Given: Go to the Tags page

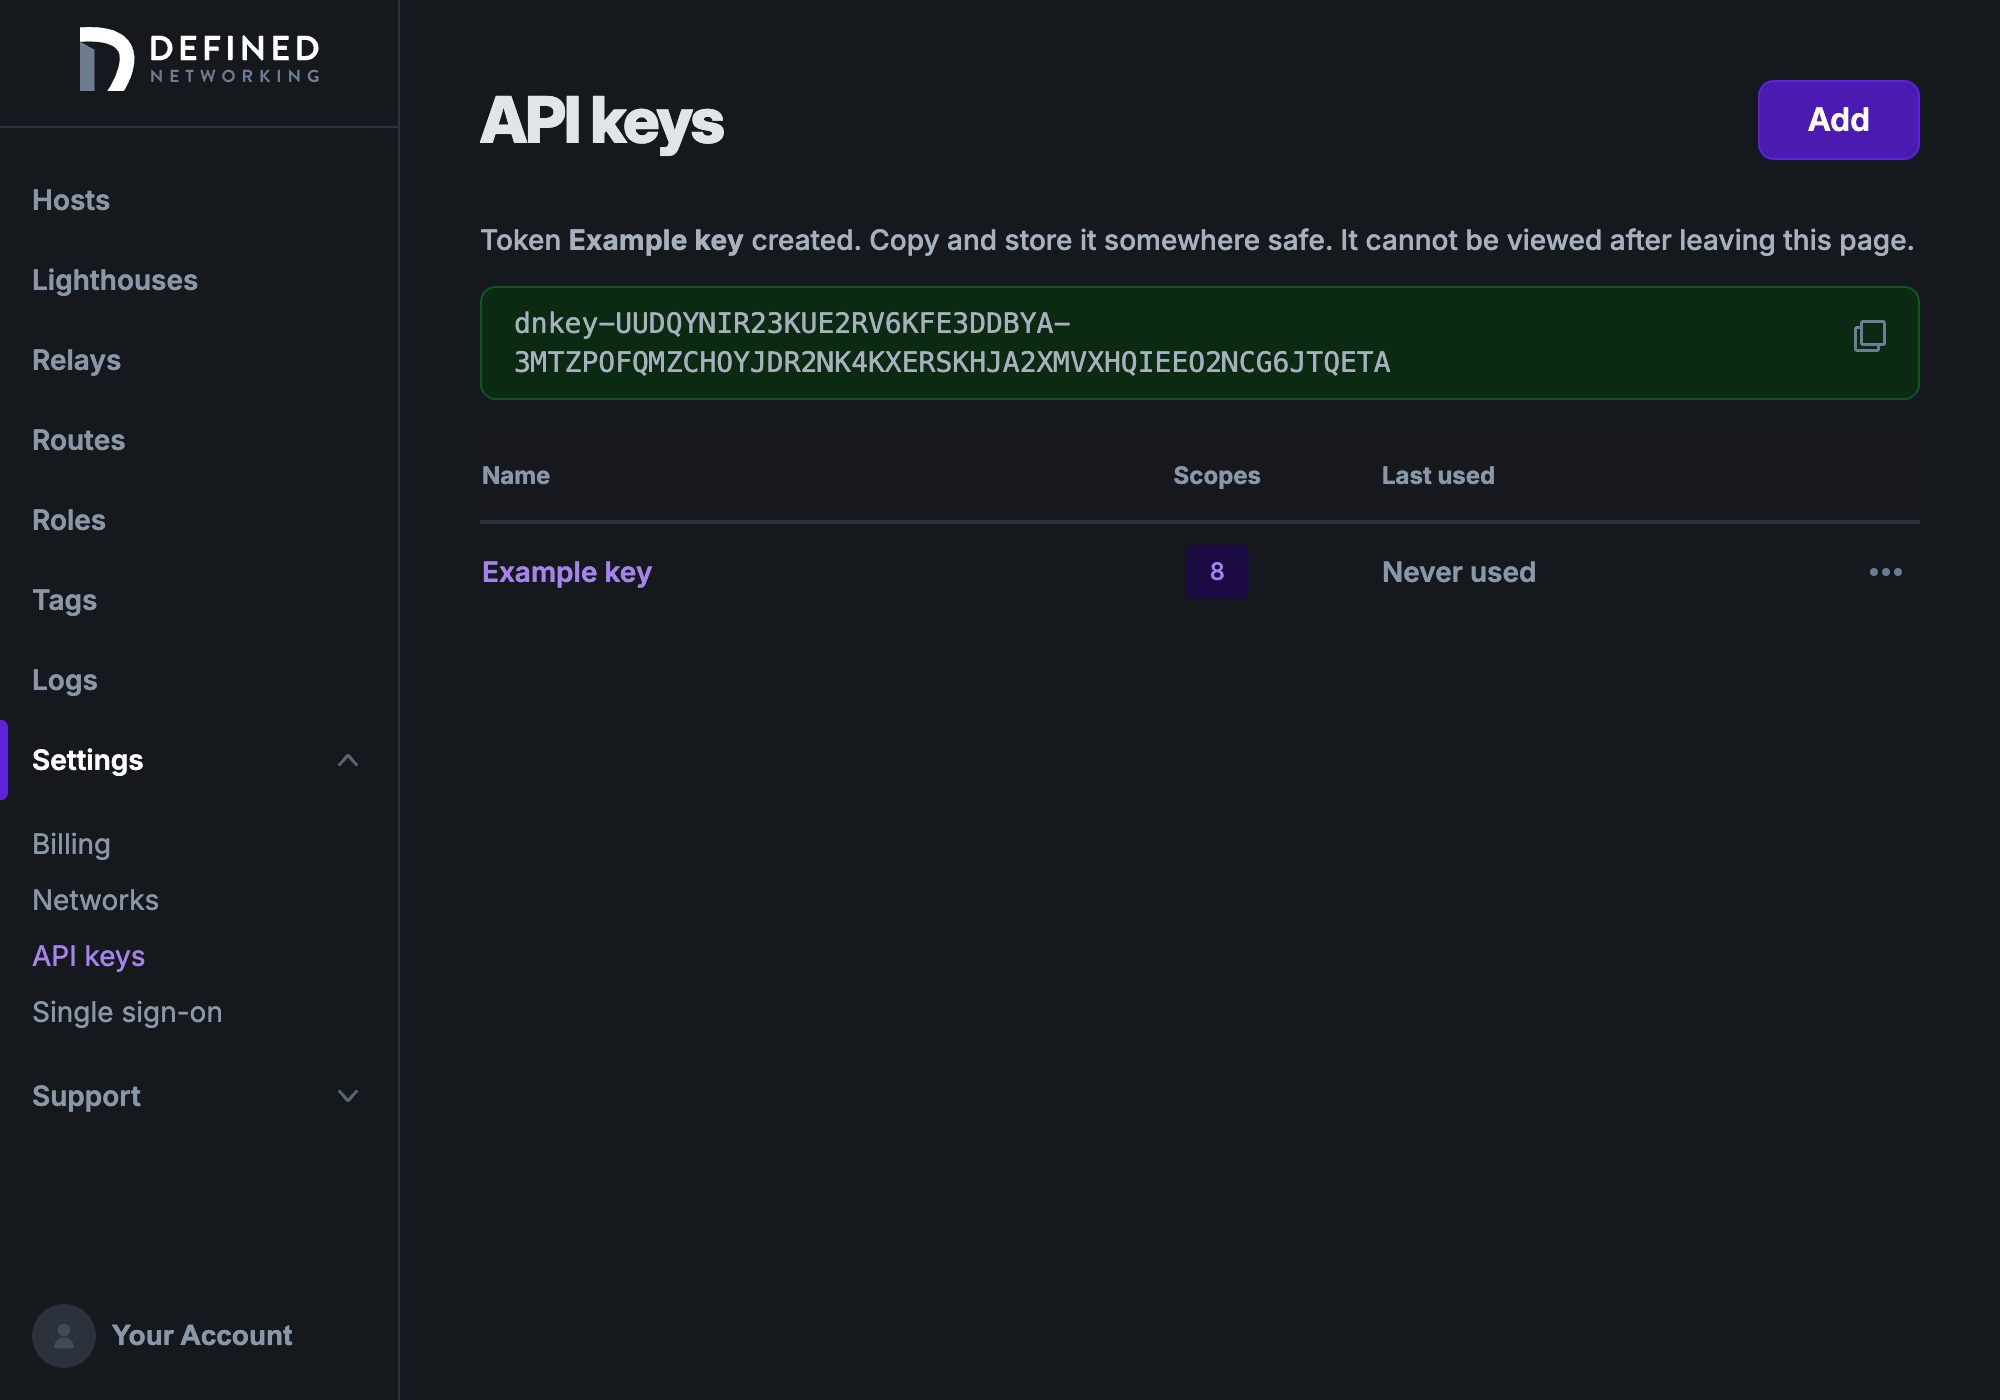Looking at the screenshot, I should tap(64, 600).
